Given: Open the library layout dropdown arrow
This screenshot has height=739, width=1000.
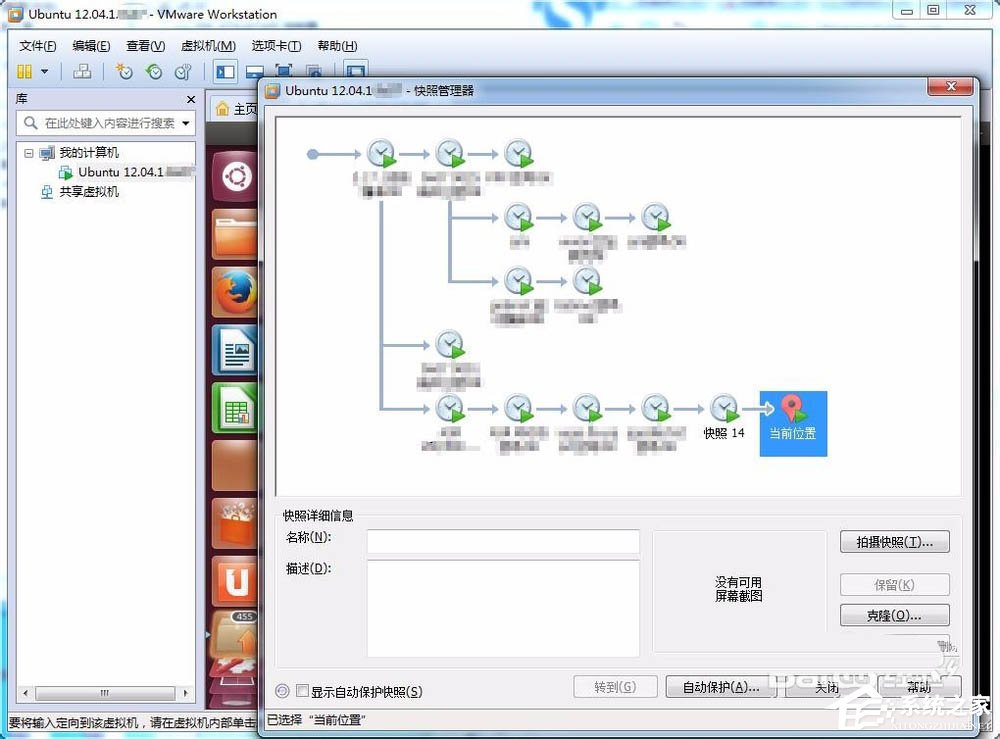Looking at the screenshot, I should click(44, 71).
